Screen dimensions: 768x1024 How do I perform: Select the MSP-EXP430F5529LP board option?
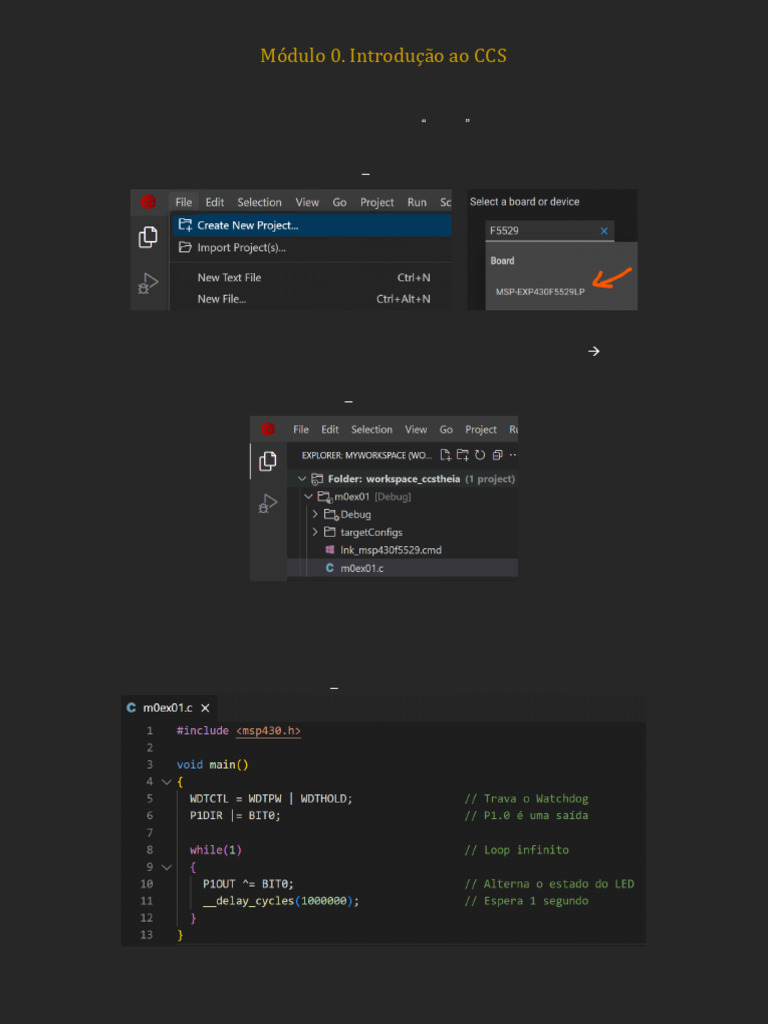coord(540,292)
